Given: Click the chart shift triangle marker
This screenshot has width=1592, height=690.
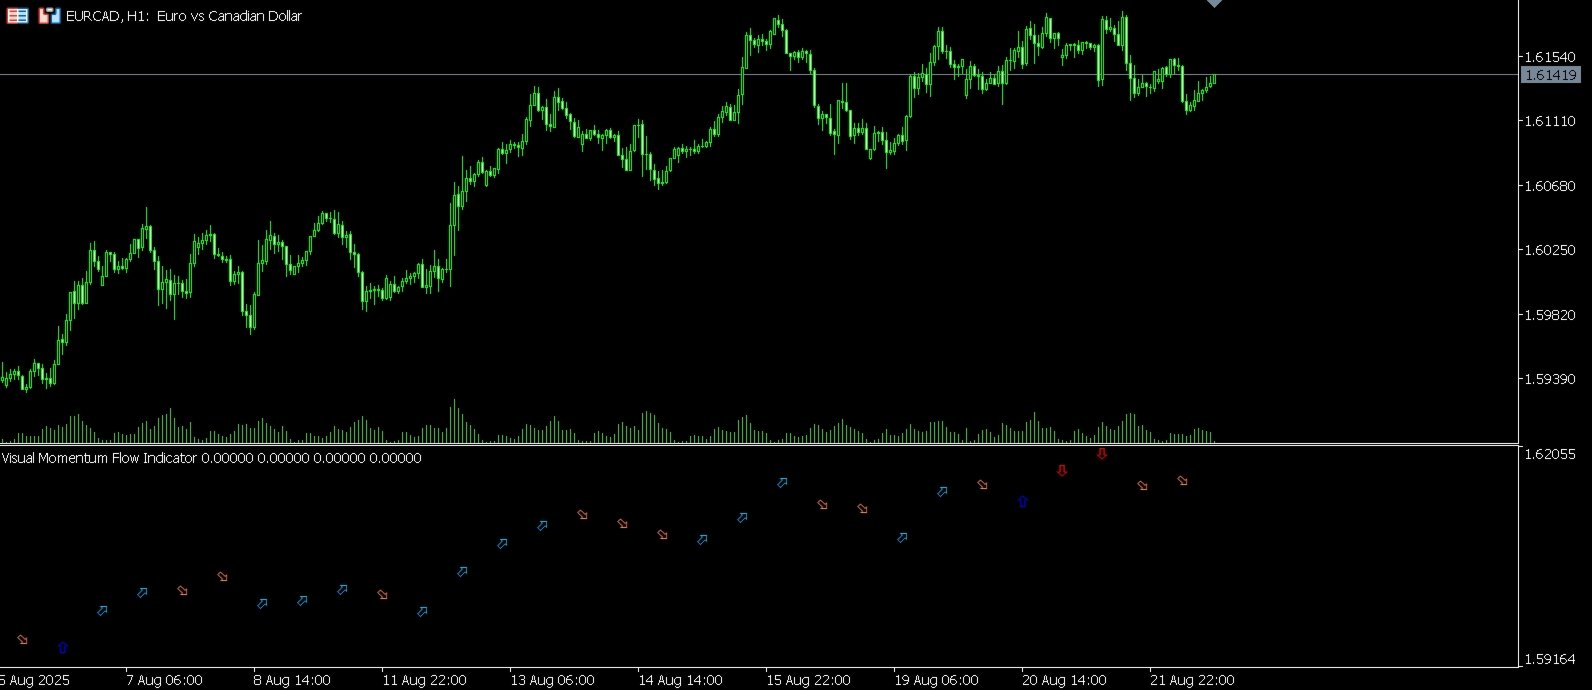Looking at the screenshot, I should coord(1214,3).
